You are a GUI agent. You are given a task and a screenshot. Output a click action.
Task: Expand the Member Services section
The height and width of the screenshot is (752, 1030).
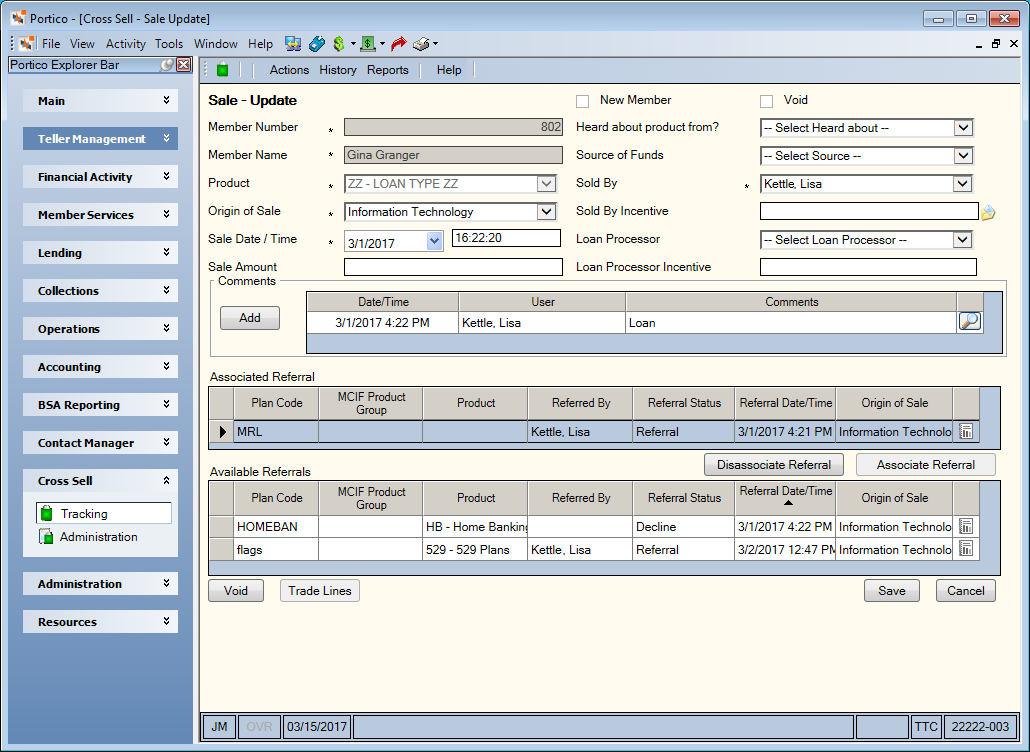(166, 214)
